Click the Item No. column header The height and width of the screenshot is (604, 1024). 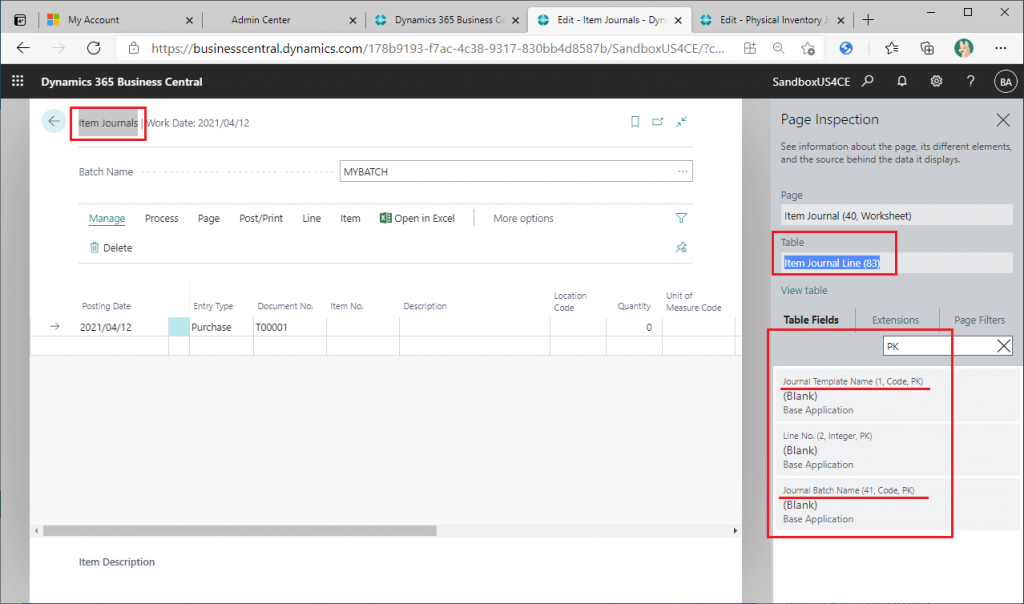click(347, 306)
